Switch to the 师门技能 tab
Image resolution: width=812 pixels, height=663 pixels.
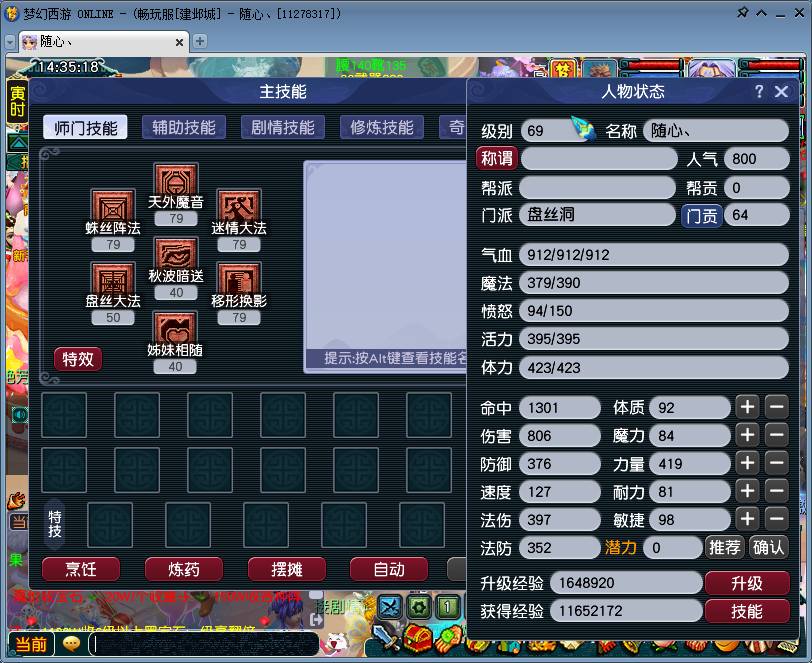(x=85, y=127)
